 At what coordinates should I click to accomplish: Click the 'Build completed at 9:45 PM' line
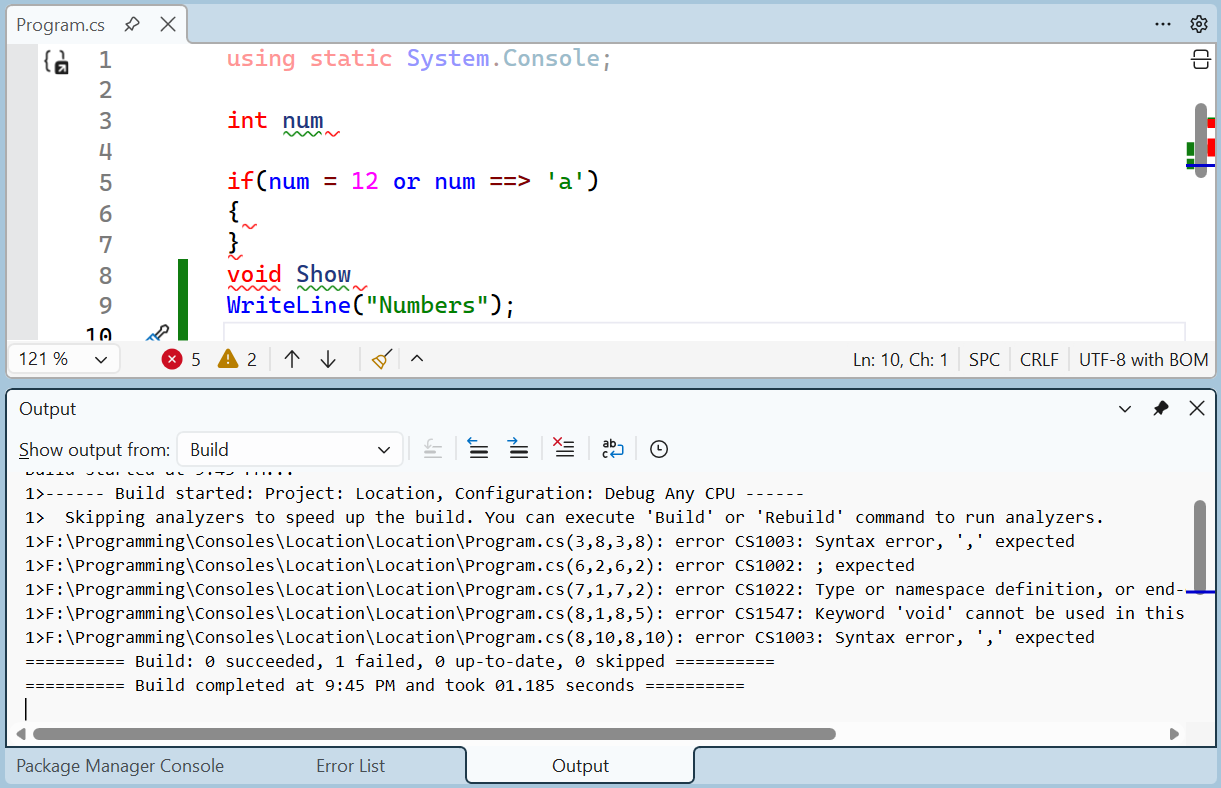(385, 685)
